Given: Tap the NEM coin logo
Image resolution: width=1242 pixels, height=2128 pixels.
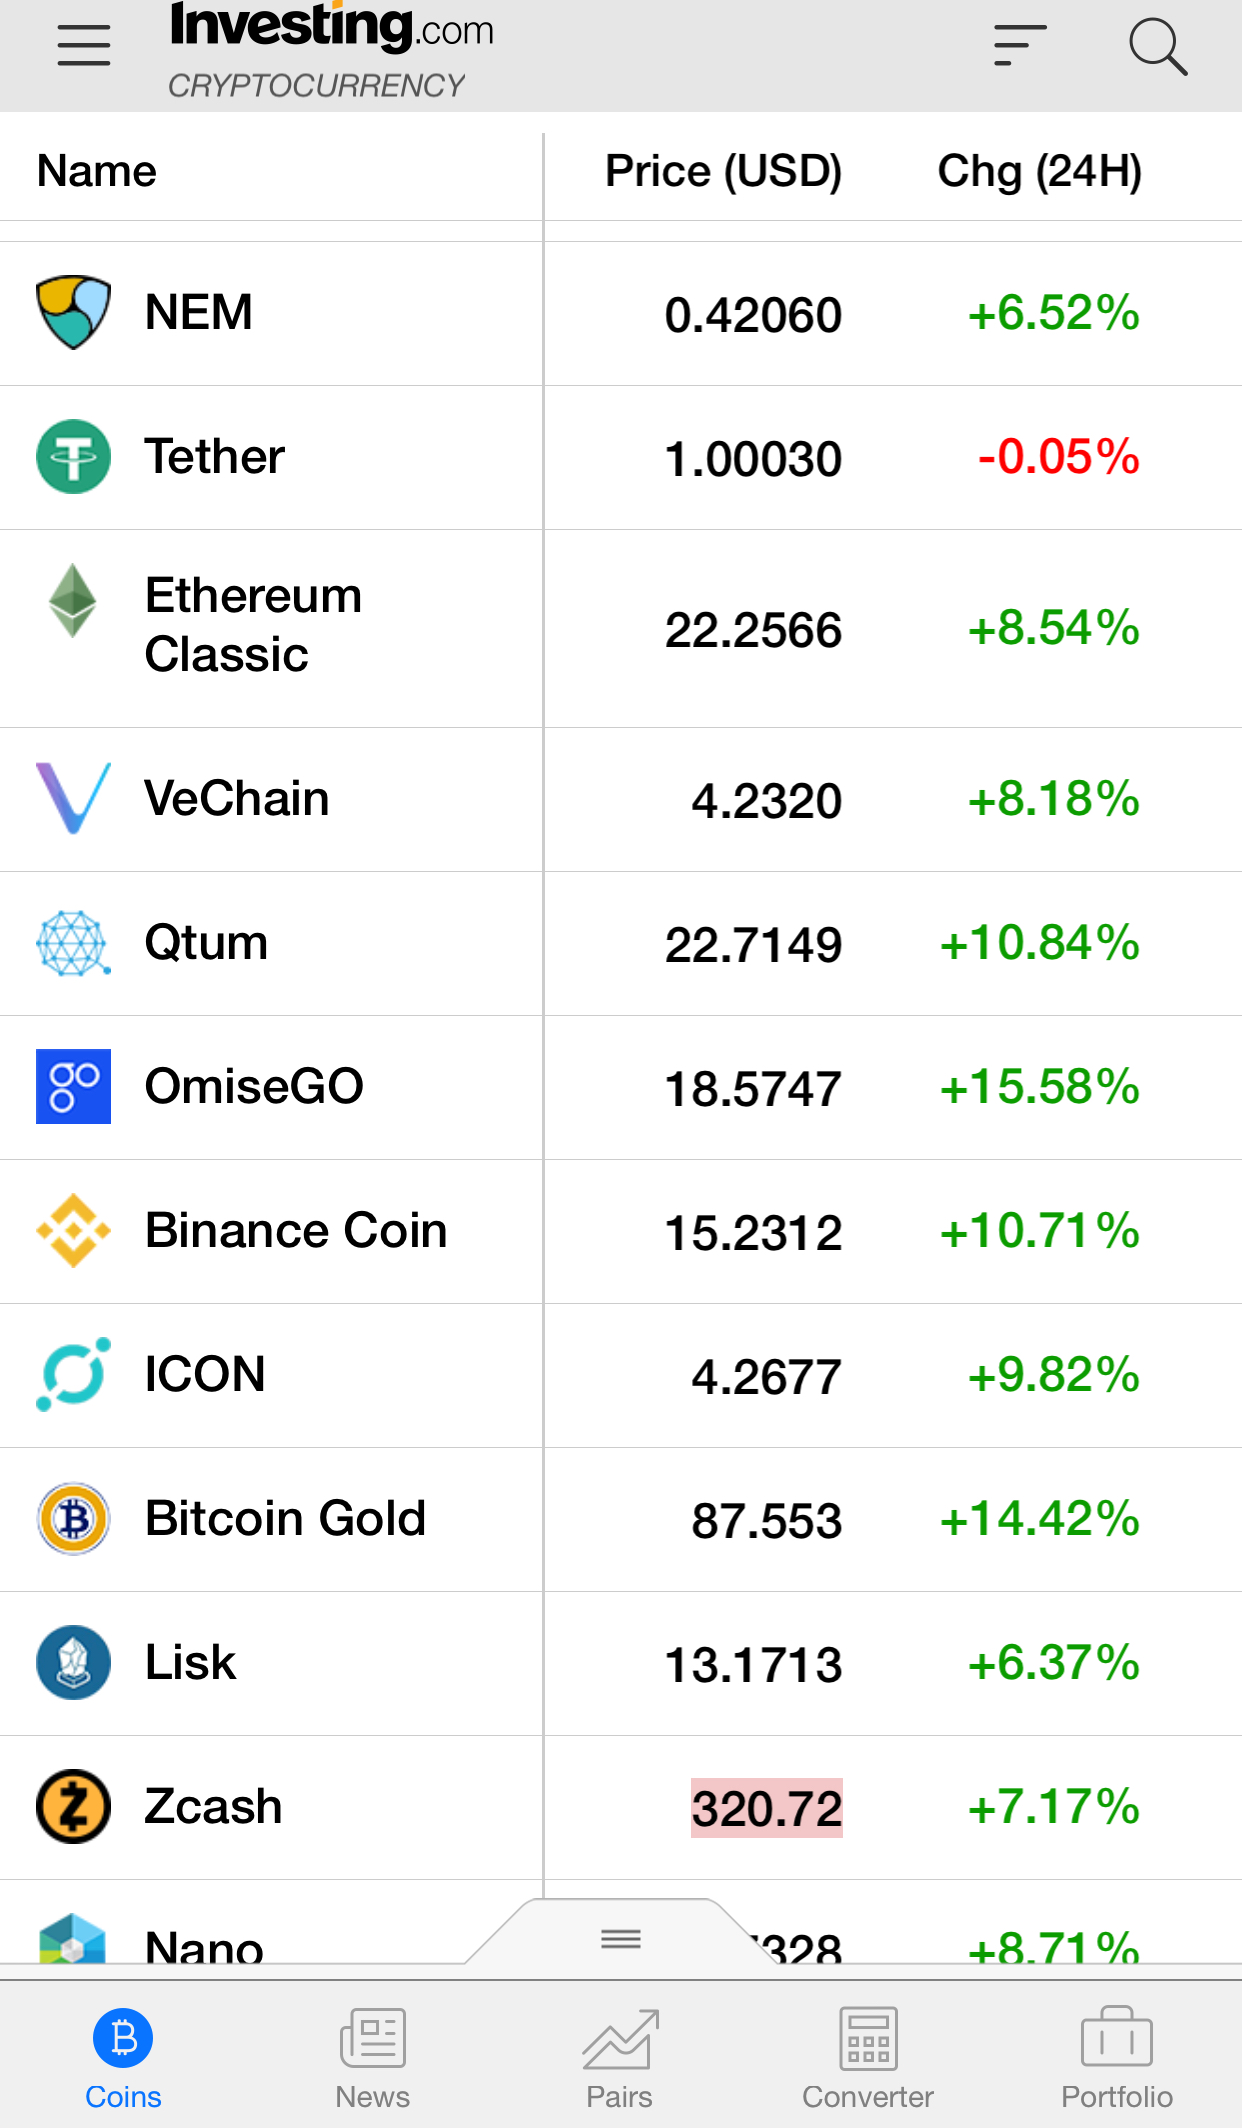Looking at the screenshot, I should point(73,313).
